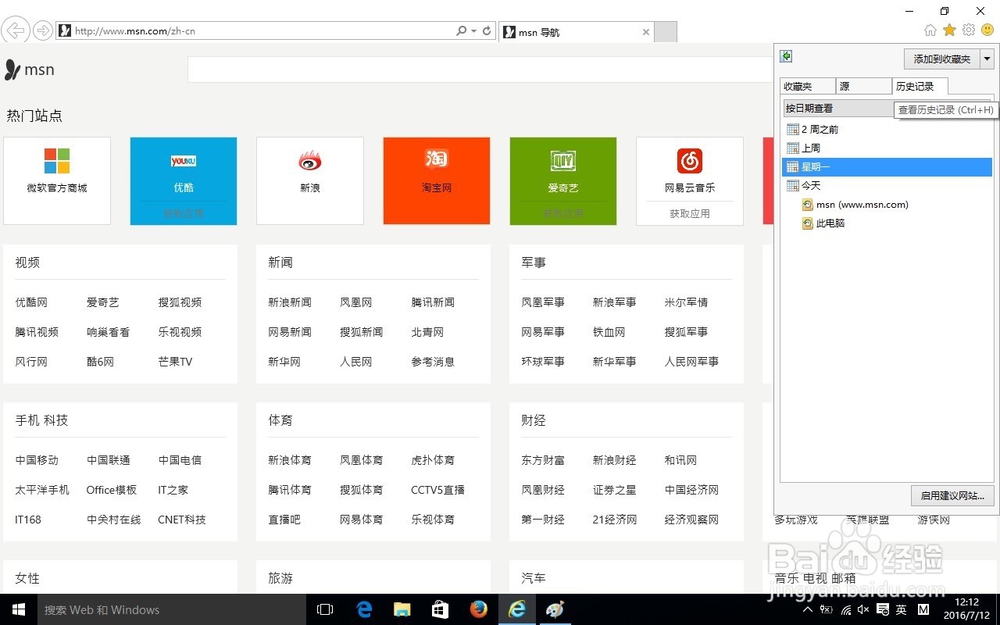Viewport: 1000px width, 625px height.
Task: Click the 获取应用 link under 网易云音乐
Action: [x=689, y=214]
